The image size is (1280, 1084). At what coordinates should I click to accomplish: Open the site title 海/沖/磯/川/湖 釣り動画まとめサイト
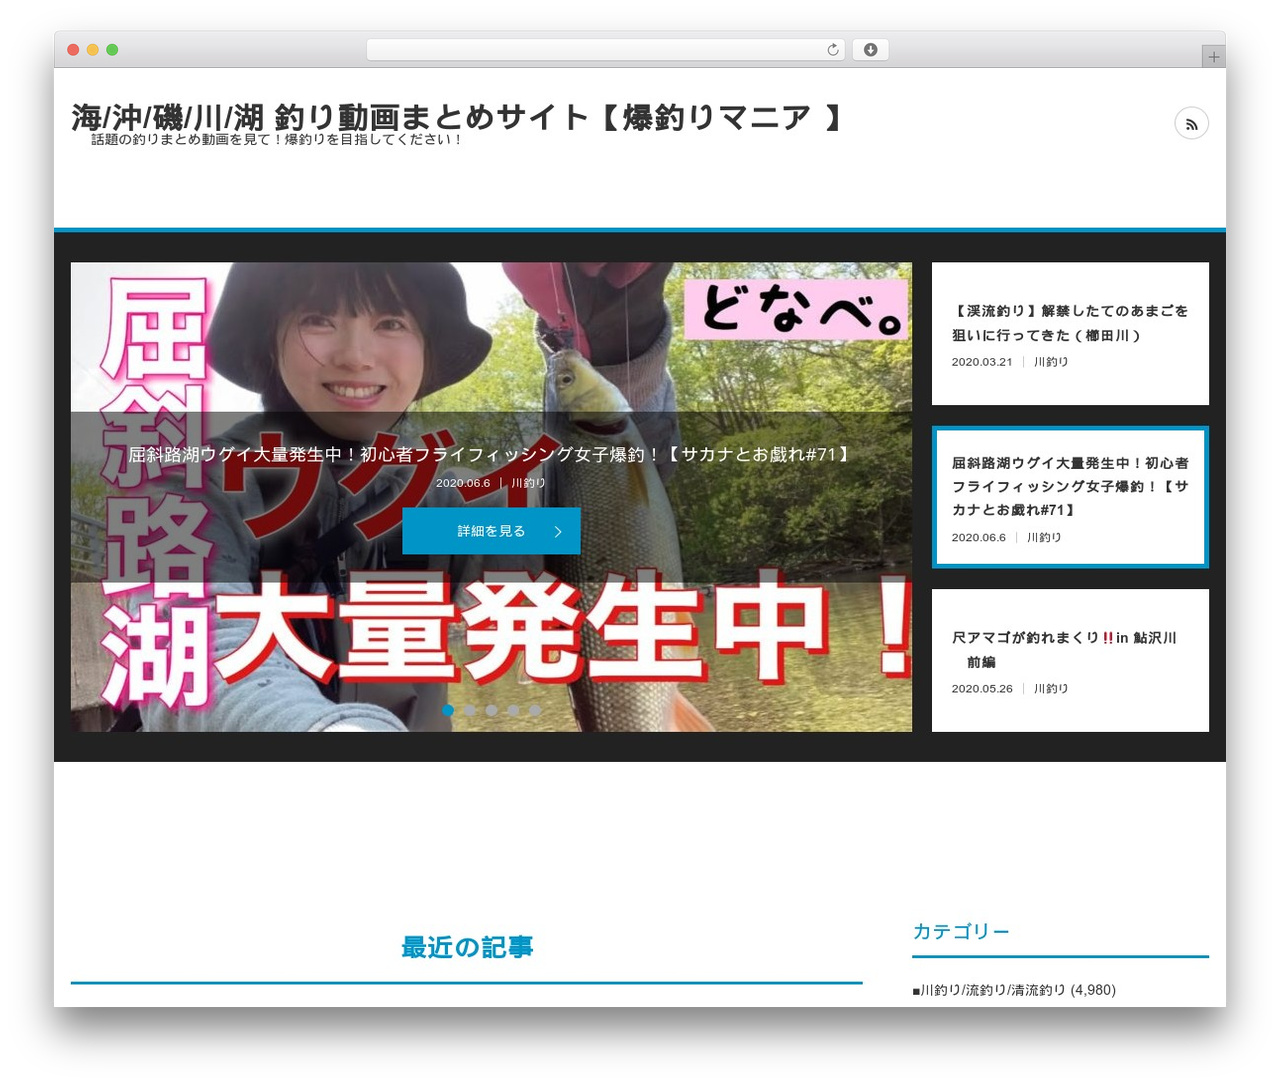coord(458,118)
